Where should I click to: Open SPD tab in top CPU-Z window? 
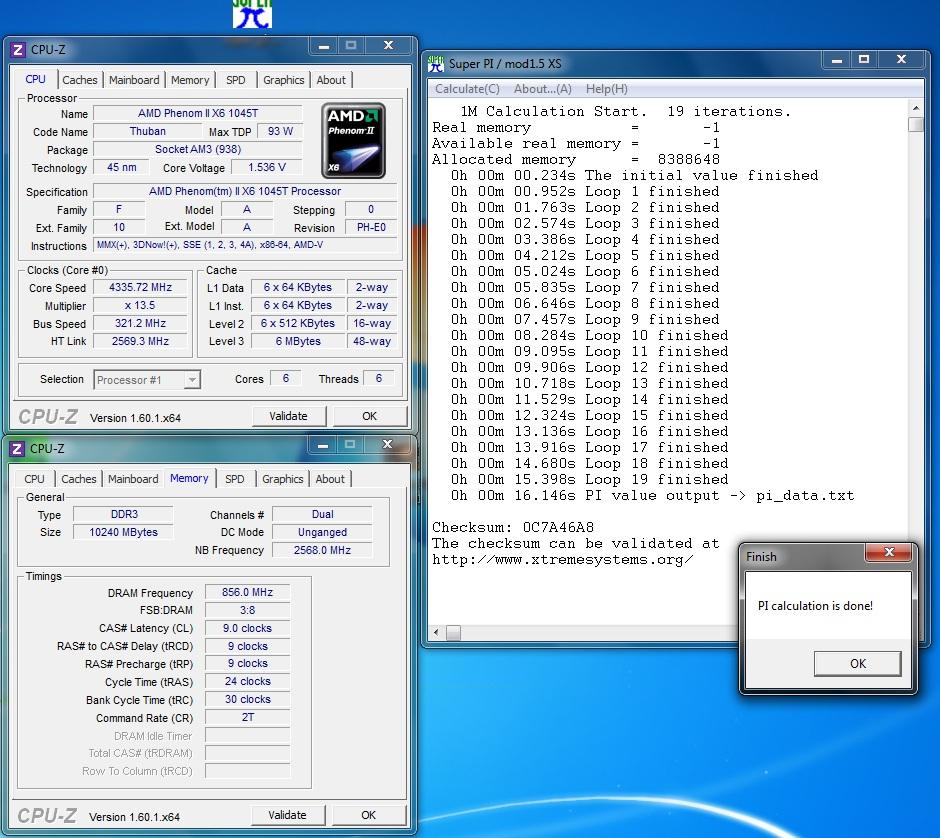coord(236,80)
